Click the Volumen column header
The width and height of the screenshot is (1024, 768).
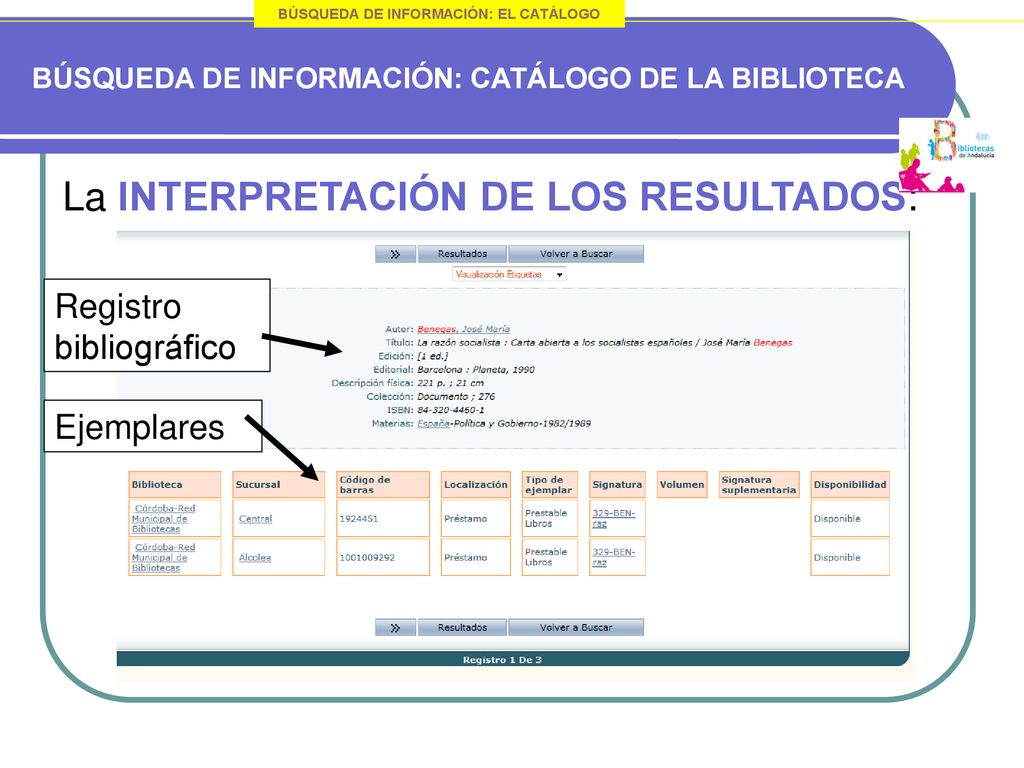click(x=682, y=485)
